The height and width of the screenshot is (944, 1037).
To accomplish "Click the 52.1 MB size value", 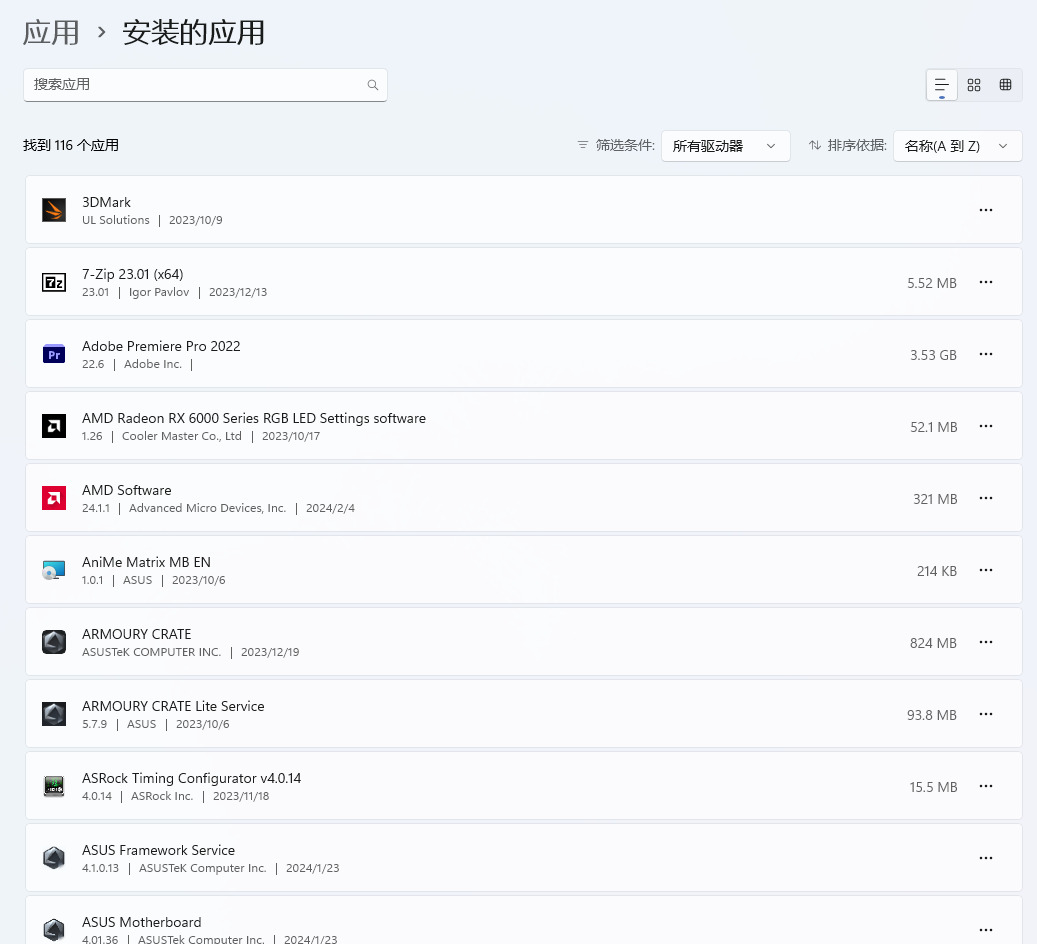I will pyautogui.click(x=934, y=427).
